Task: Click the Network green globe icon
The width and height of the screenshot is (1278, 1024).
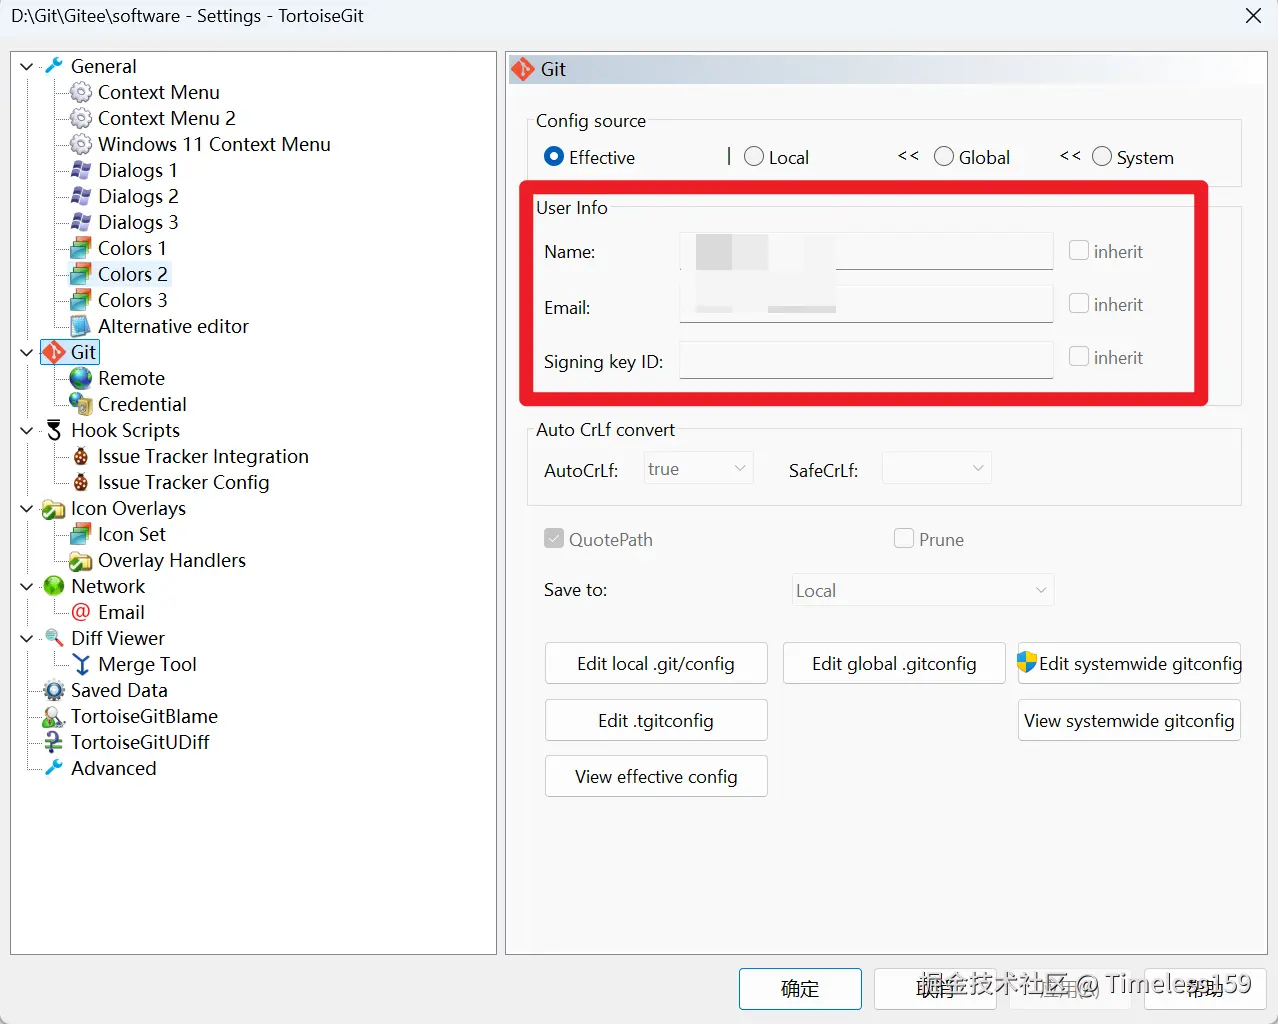Action: tap(54, 586)
